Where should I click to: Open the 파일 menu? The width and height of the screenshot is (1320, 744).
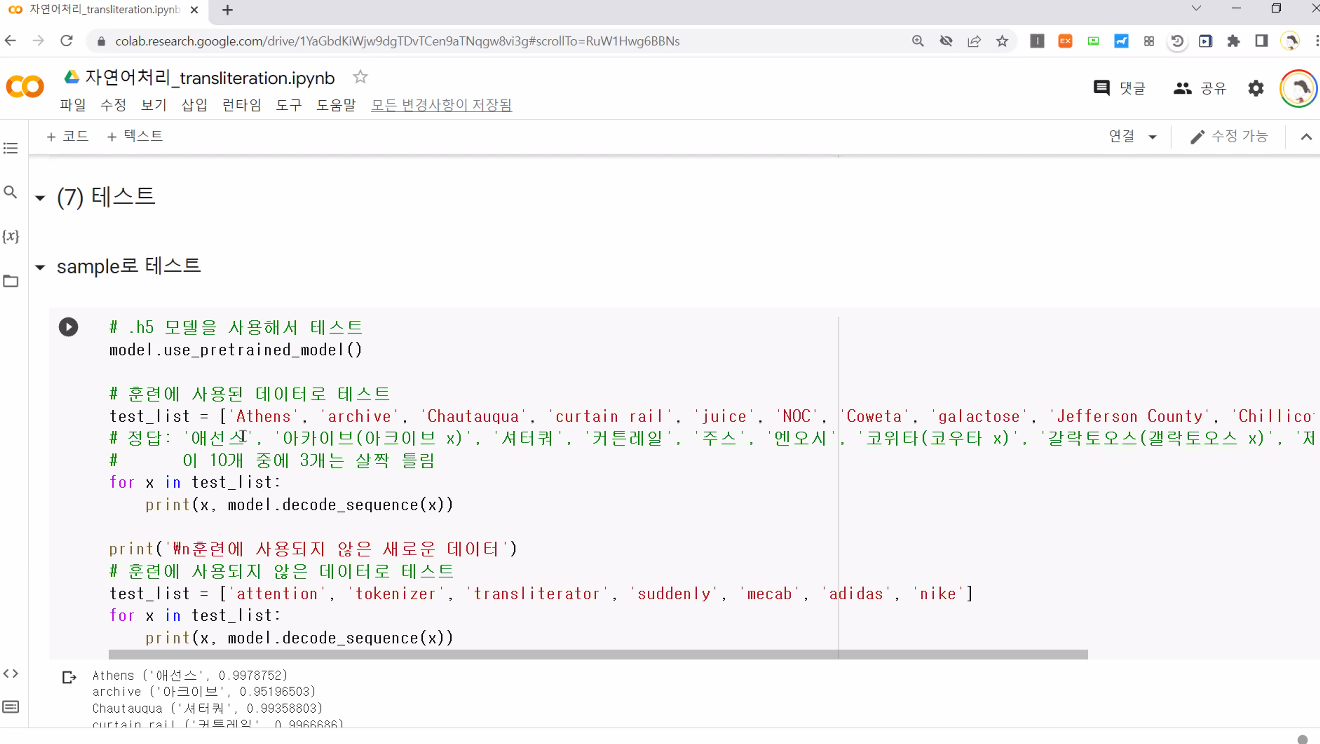[72, 104]
